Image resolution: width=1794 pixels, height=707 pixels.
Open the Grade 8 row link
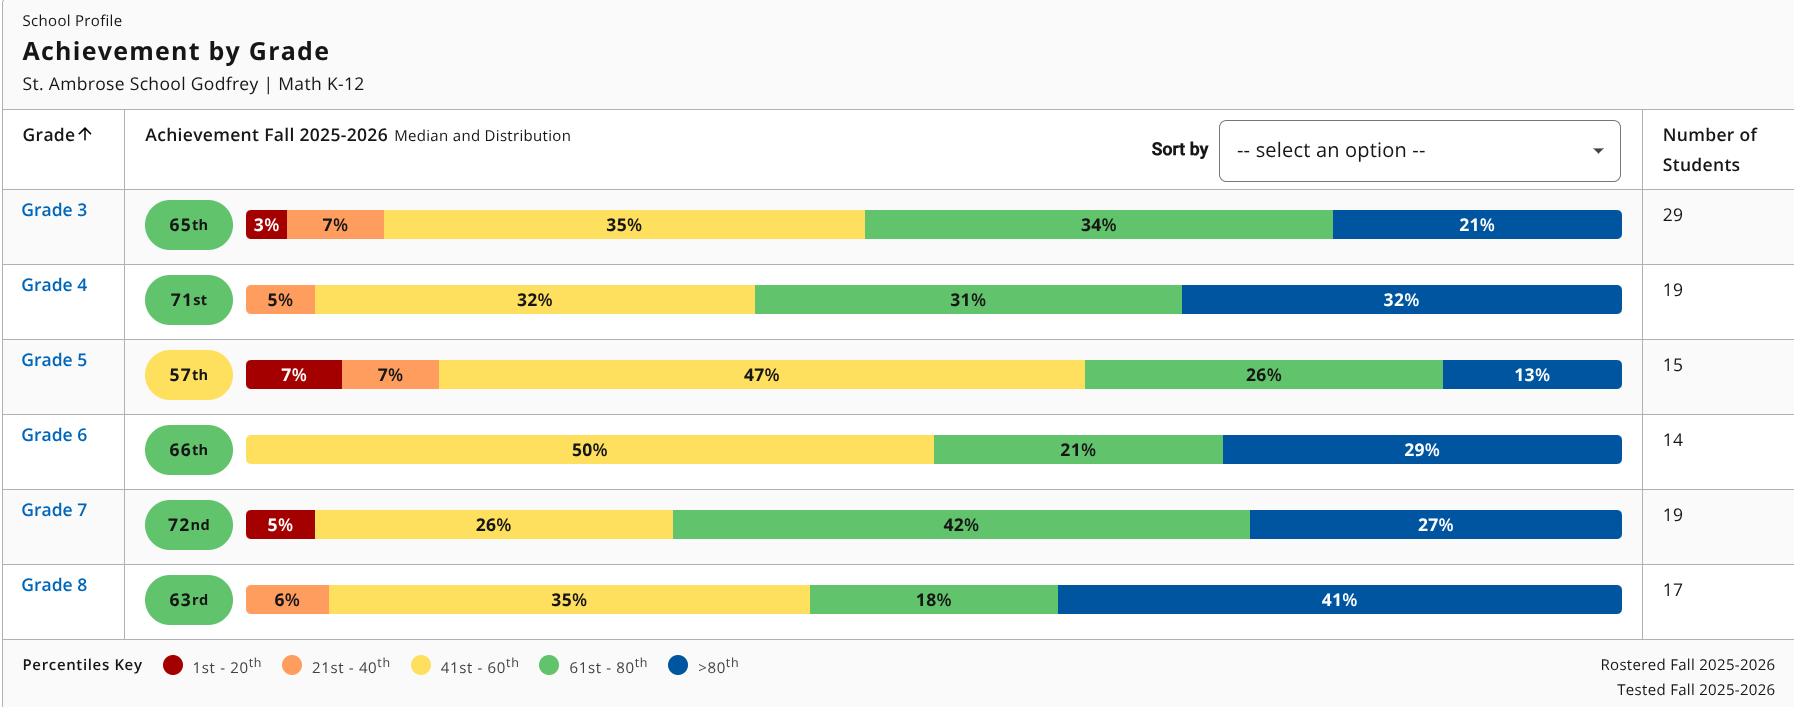(x=54, y=585)
